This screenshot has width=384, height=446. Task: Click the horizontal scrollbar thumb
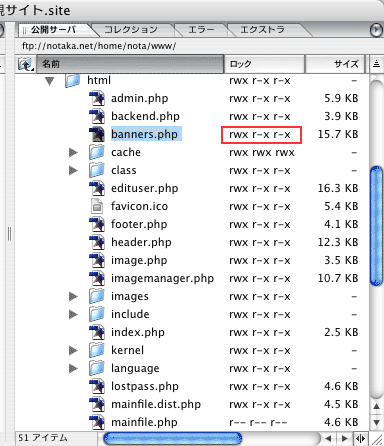coord(173,438)
